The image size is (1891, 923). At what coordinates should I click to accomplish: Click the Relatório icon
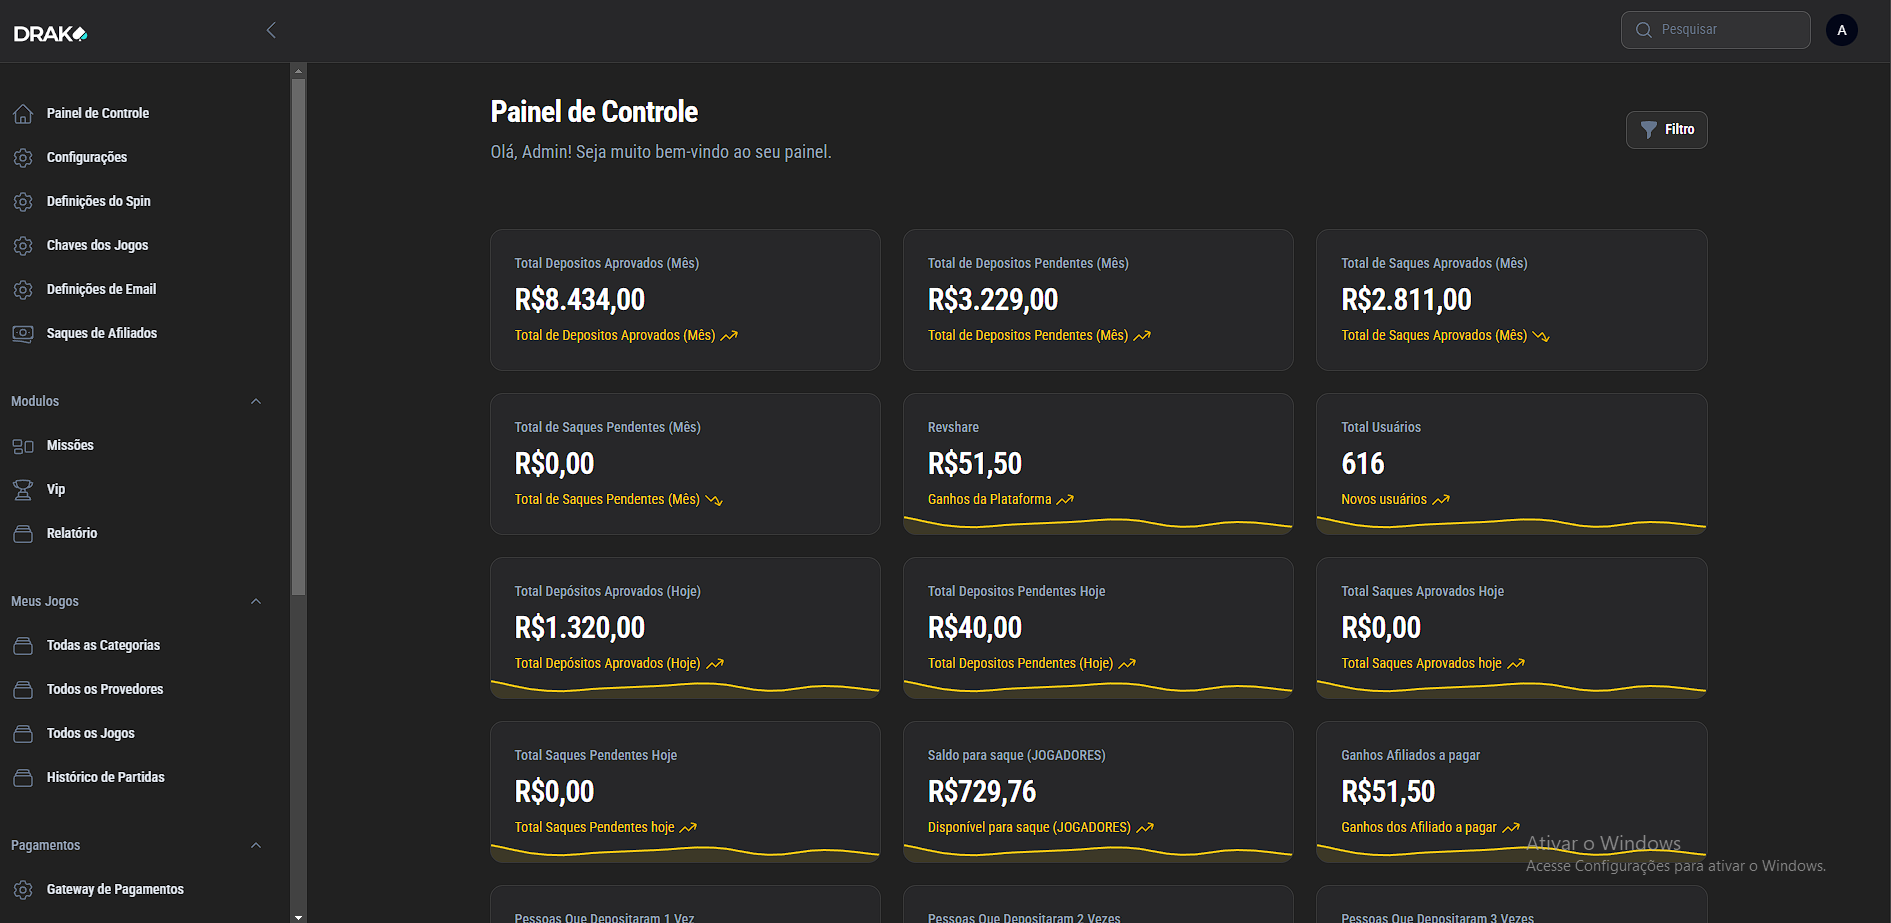tap(23, 534)
